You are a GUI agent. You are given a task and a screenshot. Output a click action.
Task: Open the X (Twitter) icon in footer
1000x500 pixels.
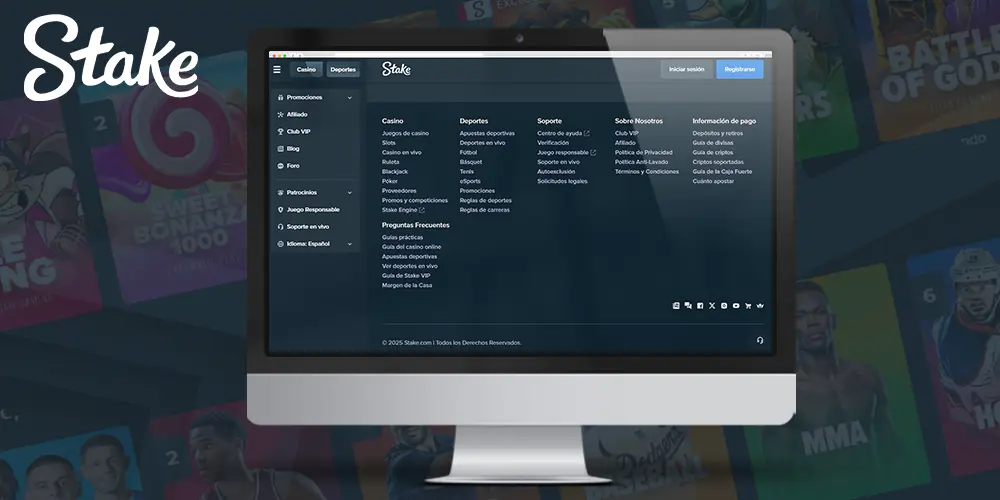tap(712, 305)
